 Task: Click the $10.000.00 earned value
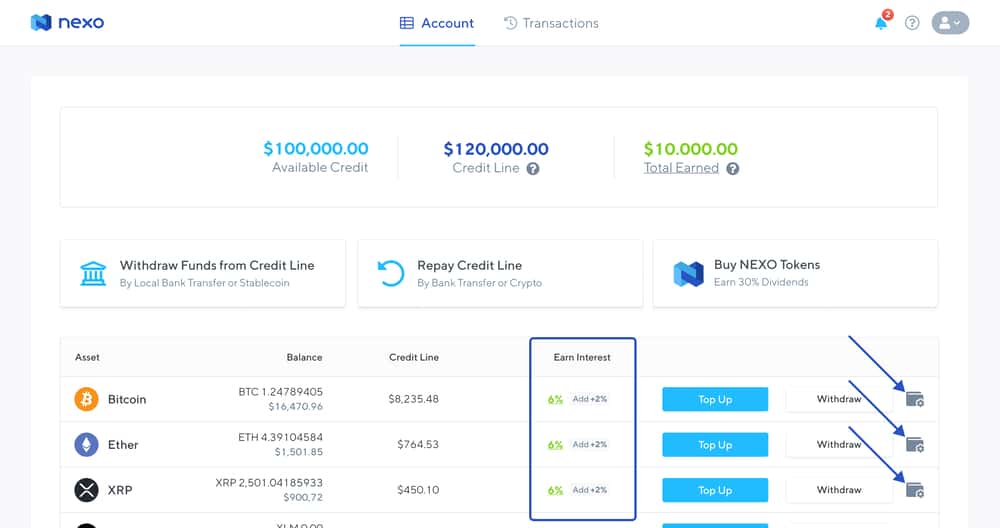click(691, 149)
